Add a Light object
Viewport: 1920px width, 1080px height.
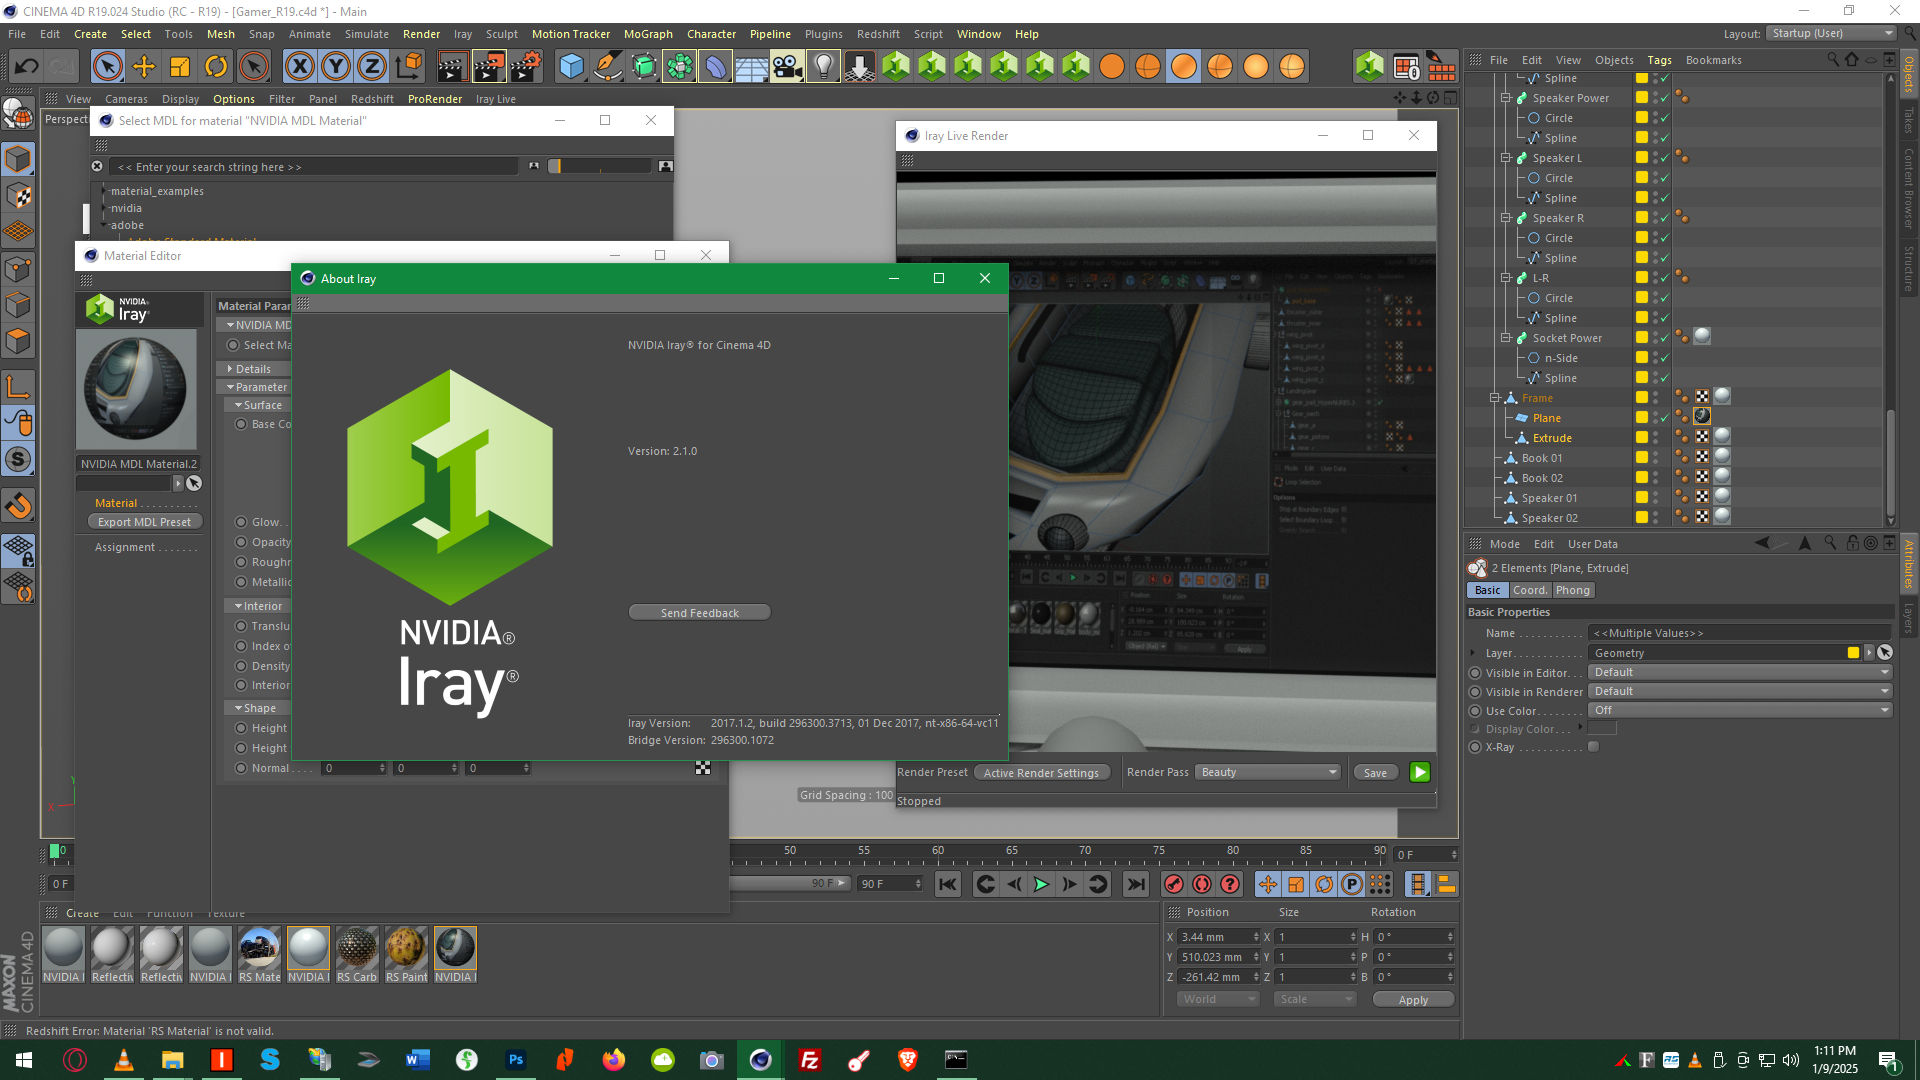coord(823,67)
